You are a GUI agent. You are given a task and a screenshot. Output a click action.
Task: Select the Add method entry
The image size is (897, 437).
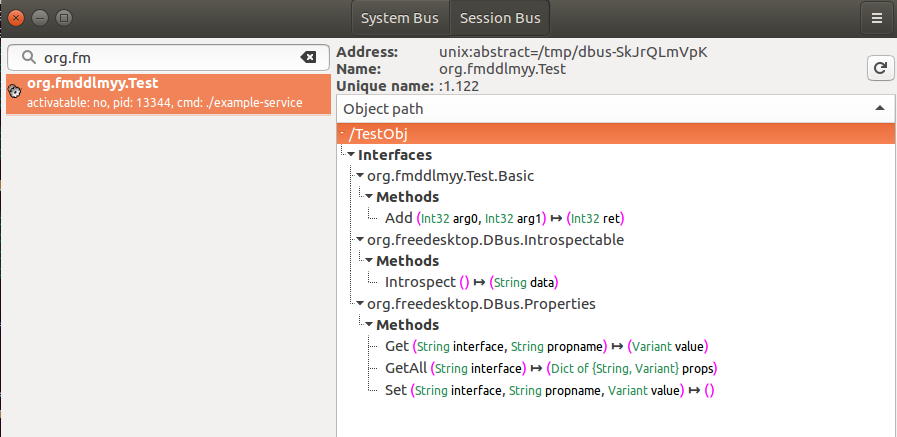tap(396, 218)
